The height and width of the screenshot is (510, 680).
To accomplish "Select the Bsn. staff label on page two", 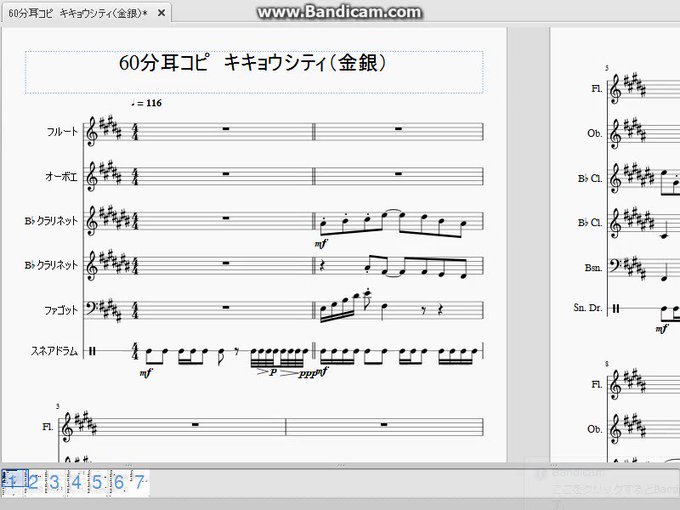I will pyautogui.click(x=593, y=268).
